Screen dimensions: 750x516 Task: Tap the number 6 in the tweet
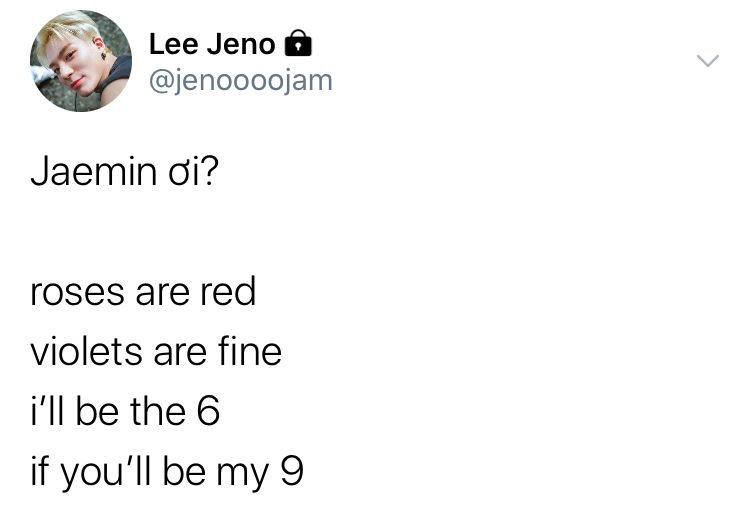click(x=207, y=411)
